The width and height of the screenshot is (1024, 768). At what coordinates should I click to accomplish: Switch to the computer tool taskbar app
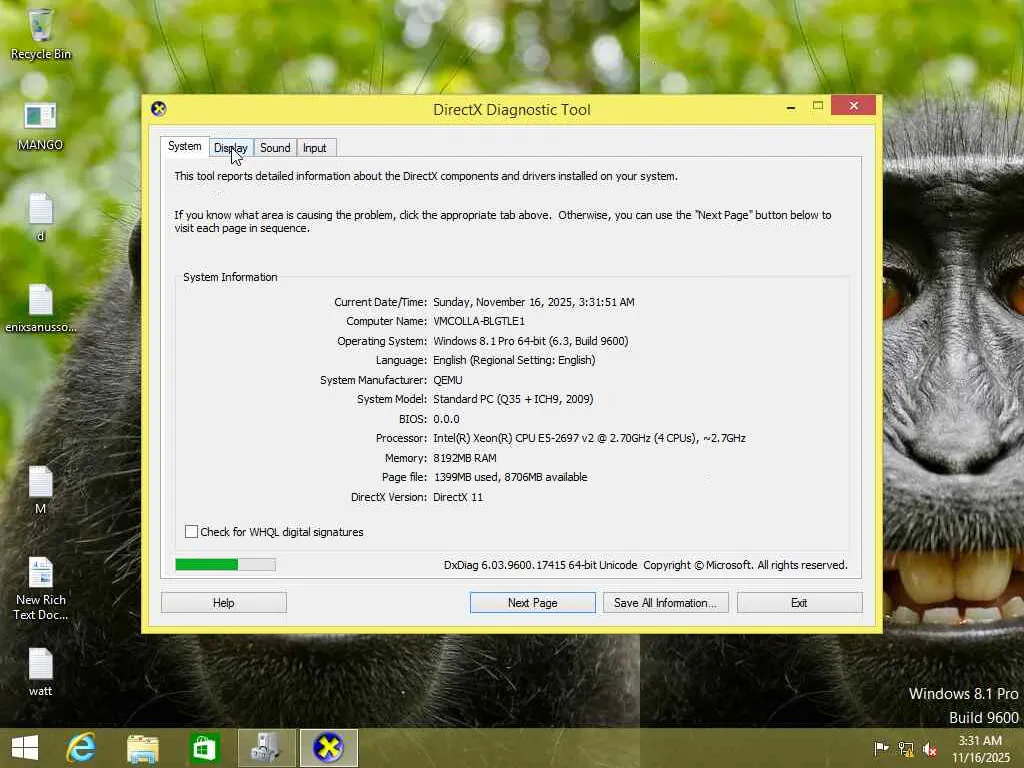pyautogui.click(x=266, y=748)
